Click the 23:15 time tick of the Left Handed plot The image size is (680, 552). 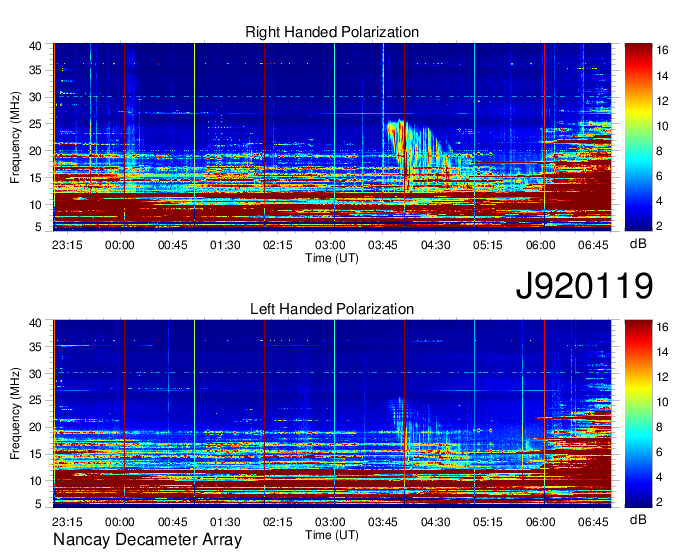pos(67,522)
